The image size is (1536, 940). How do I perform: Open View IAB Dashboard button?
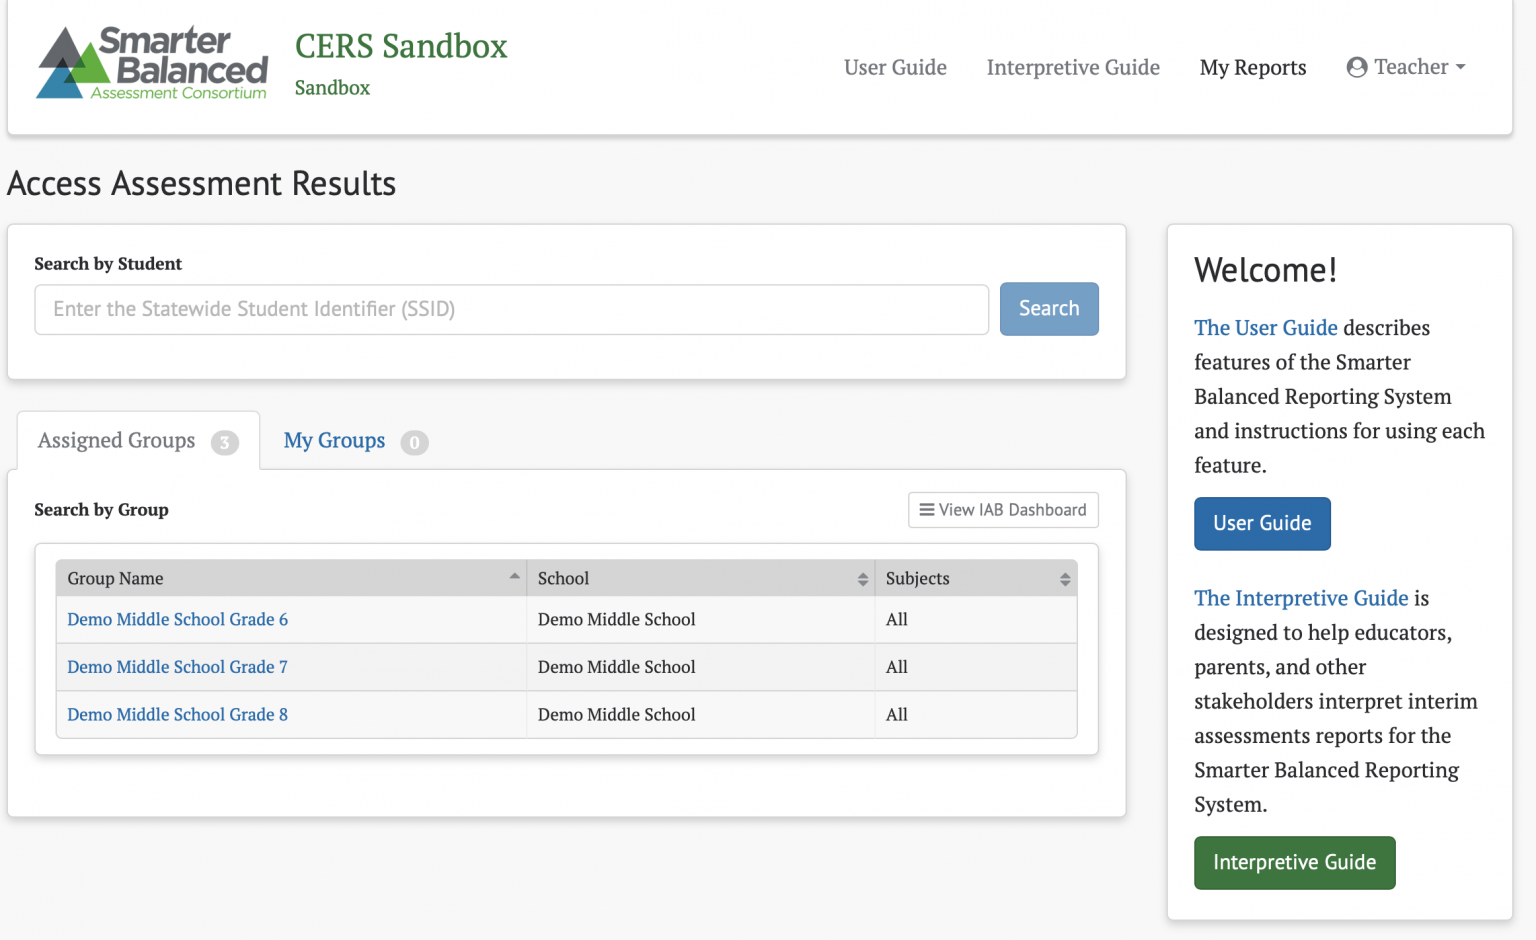pos(1002,510)
